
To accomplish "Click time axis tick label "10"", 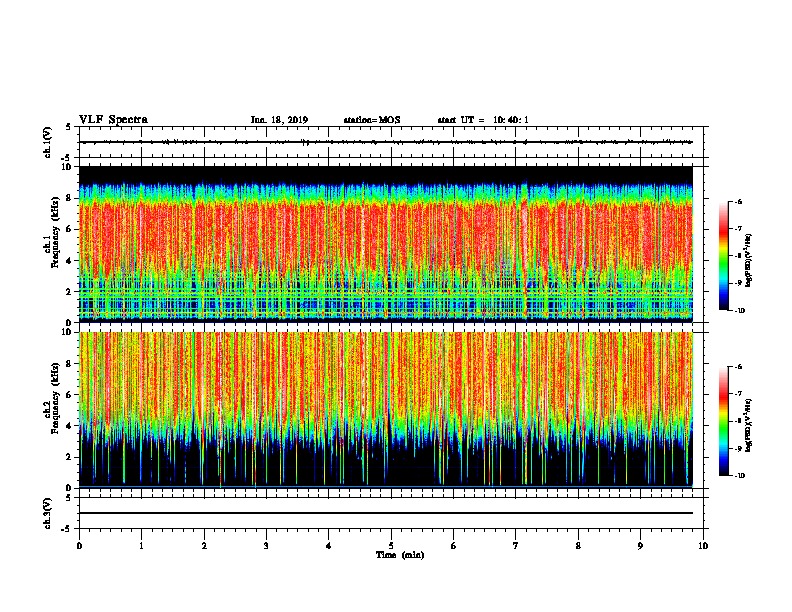I will point(703,545).
